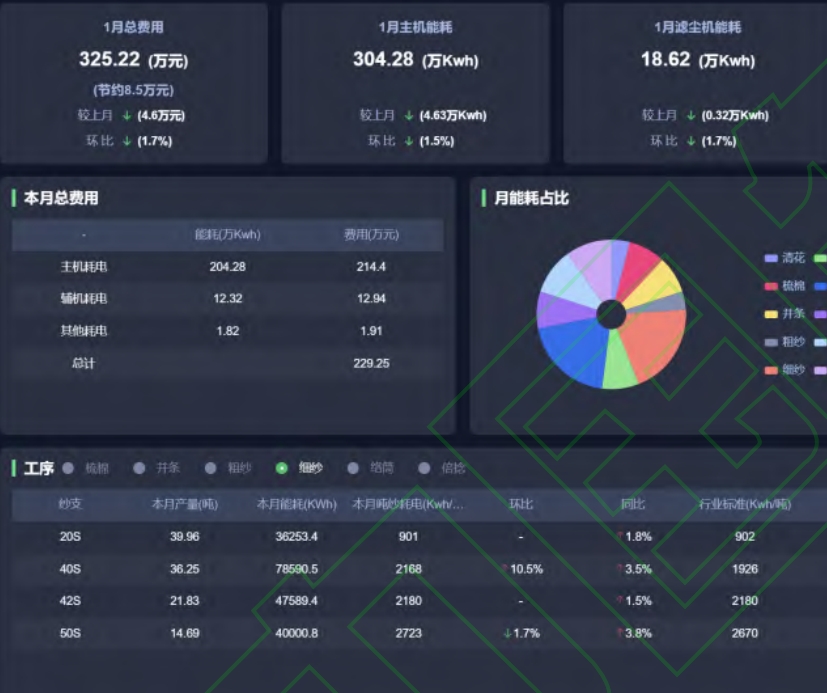
Task: Choose the 粗纱 radio option
Action: coord(211,468)
